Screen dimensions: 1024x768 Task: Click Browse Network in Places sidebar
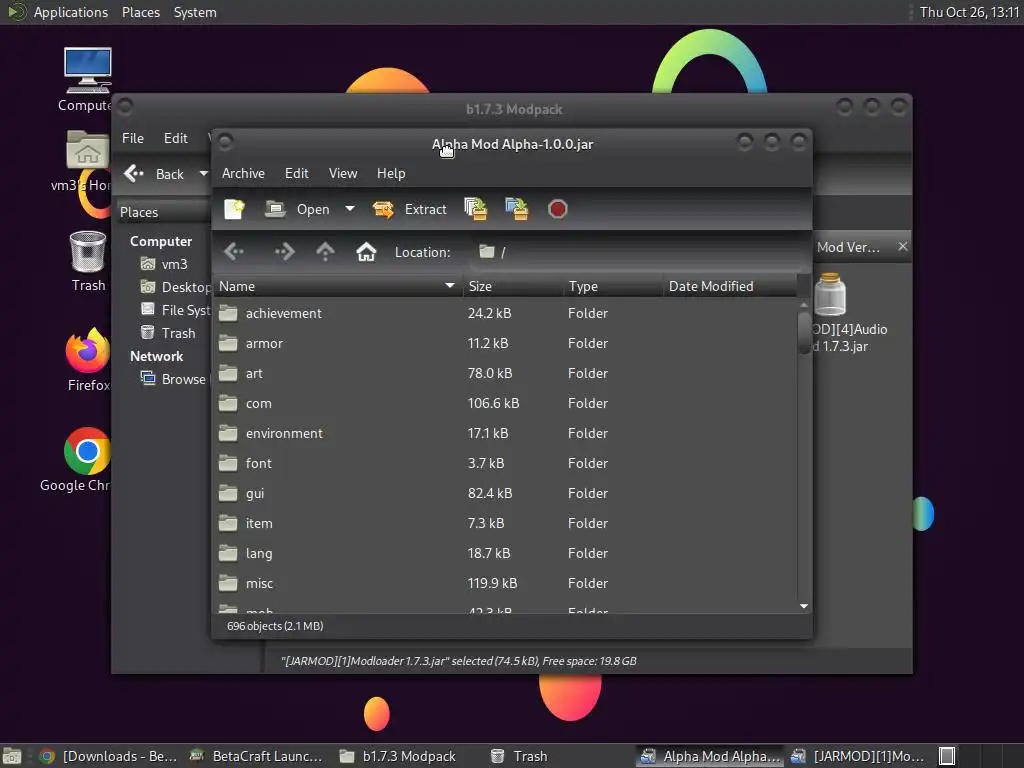click(x=174, y=379)
